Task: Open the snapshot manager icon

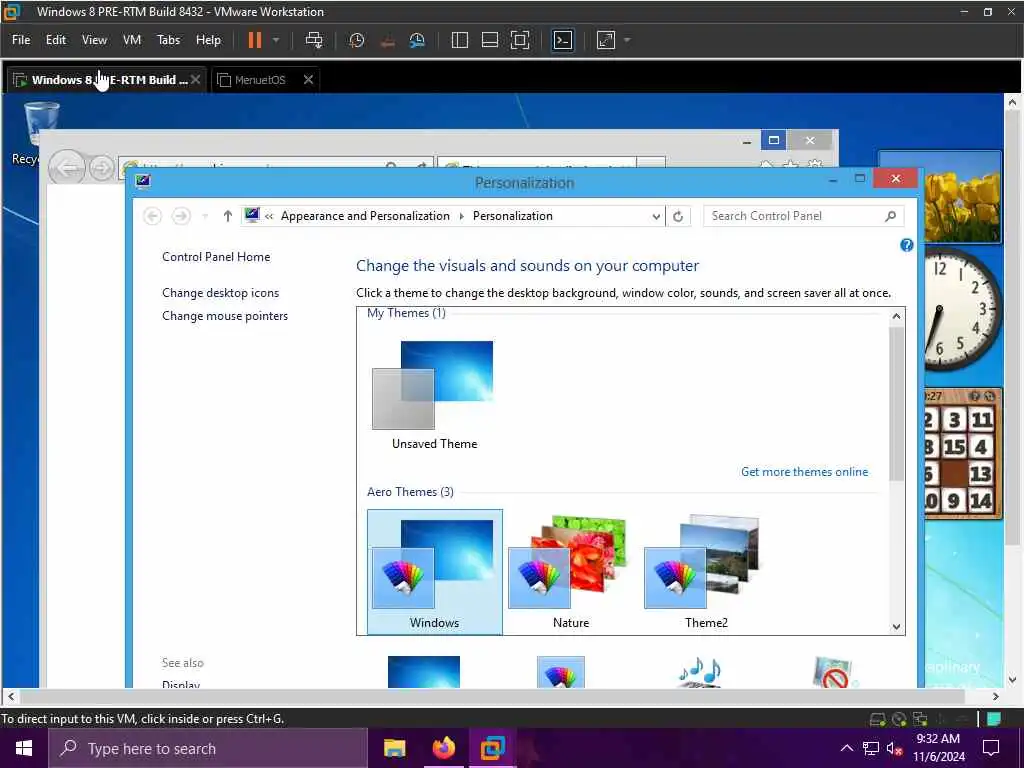Action: (417, 40)
